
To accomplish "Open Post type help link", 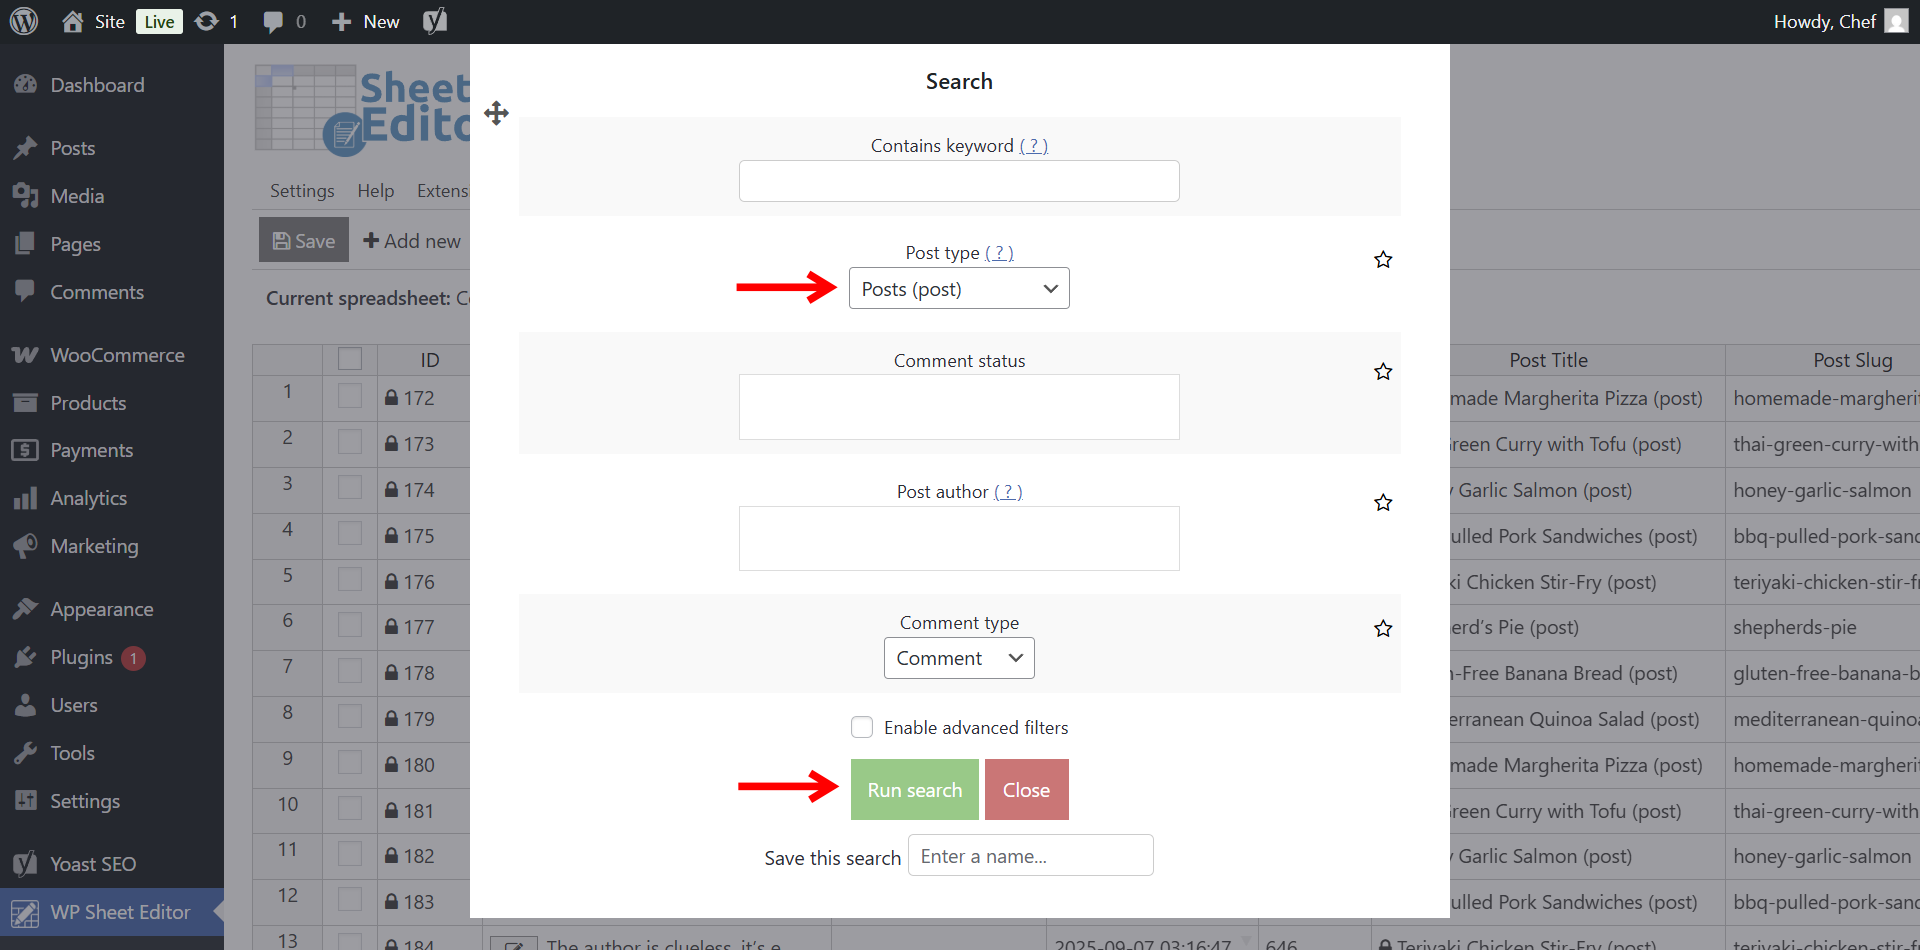I will coord(999,253).
